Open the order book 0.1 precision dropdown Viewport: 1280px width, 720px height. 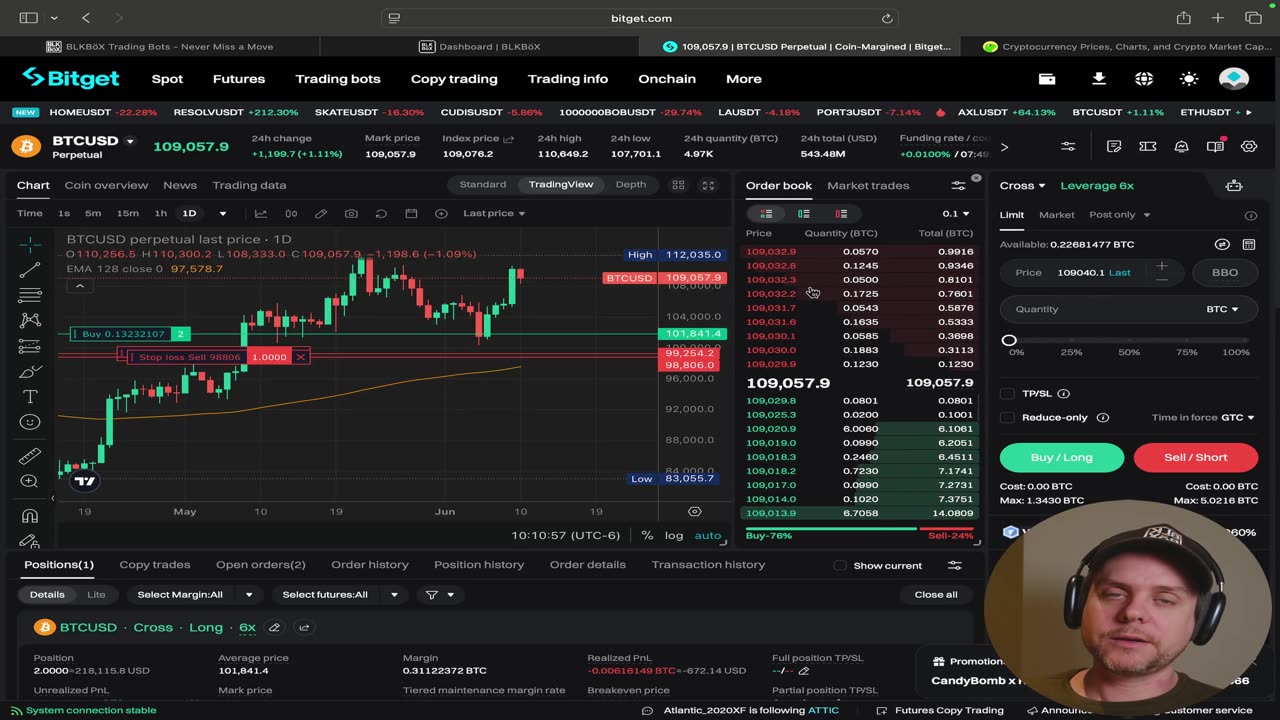point(956,213)
